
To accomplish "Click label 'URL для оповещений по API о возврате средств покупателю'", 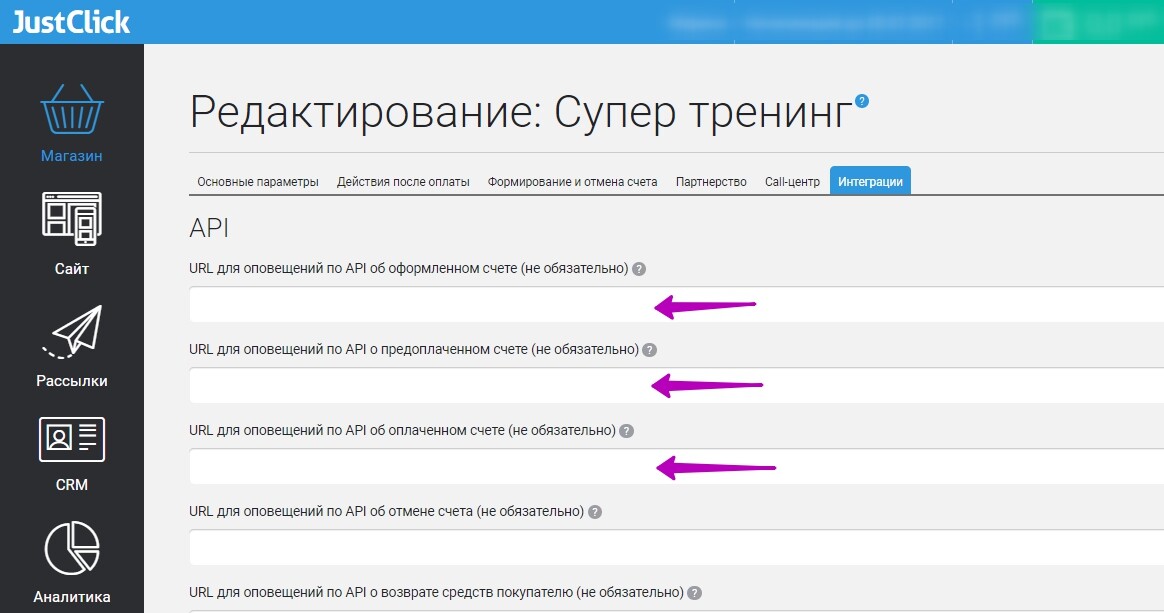I will pos(436,592).
